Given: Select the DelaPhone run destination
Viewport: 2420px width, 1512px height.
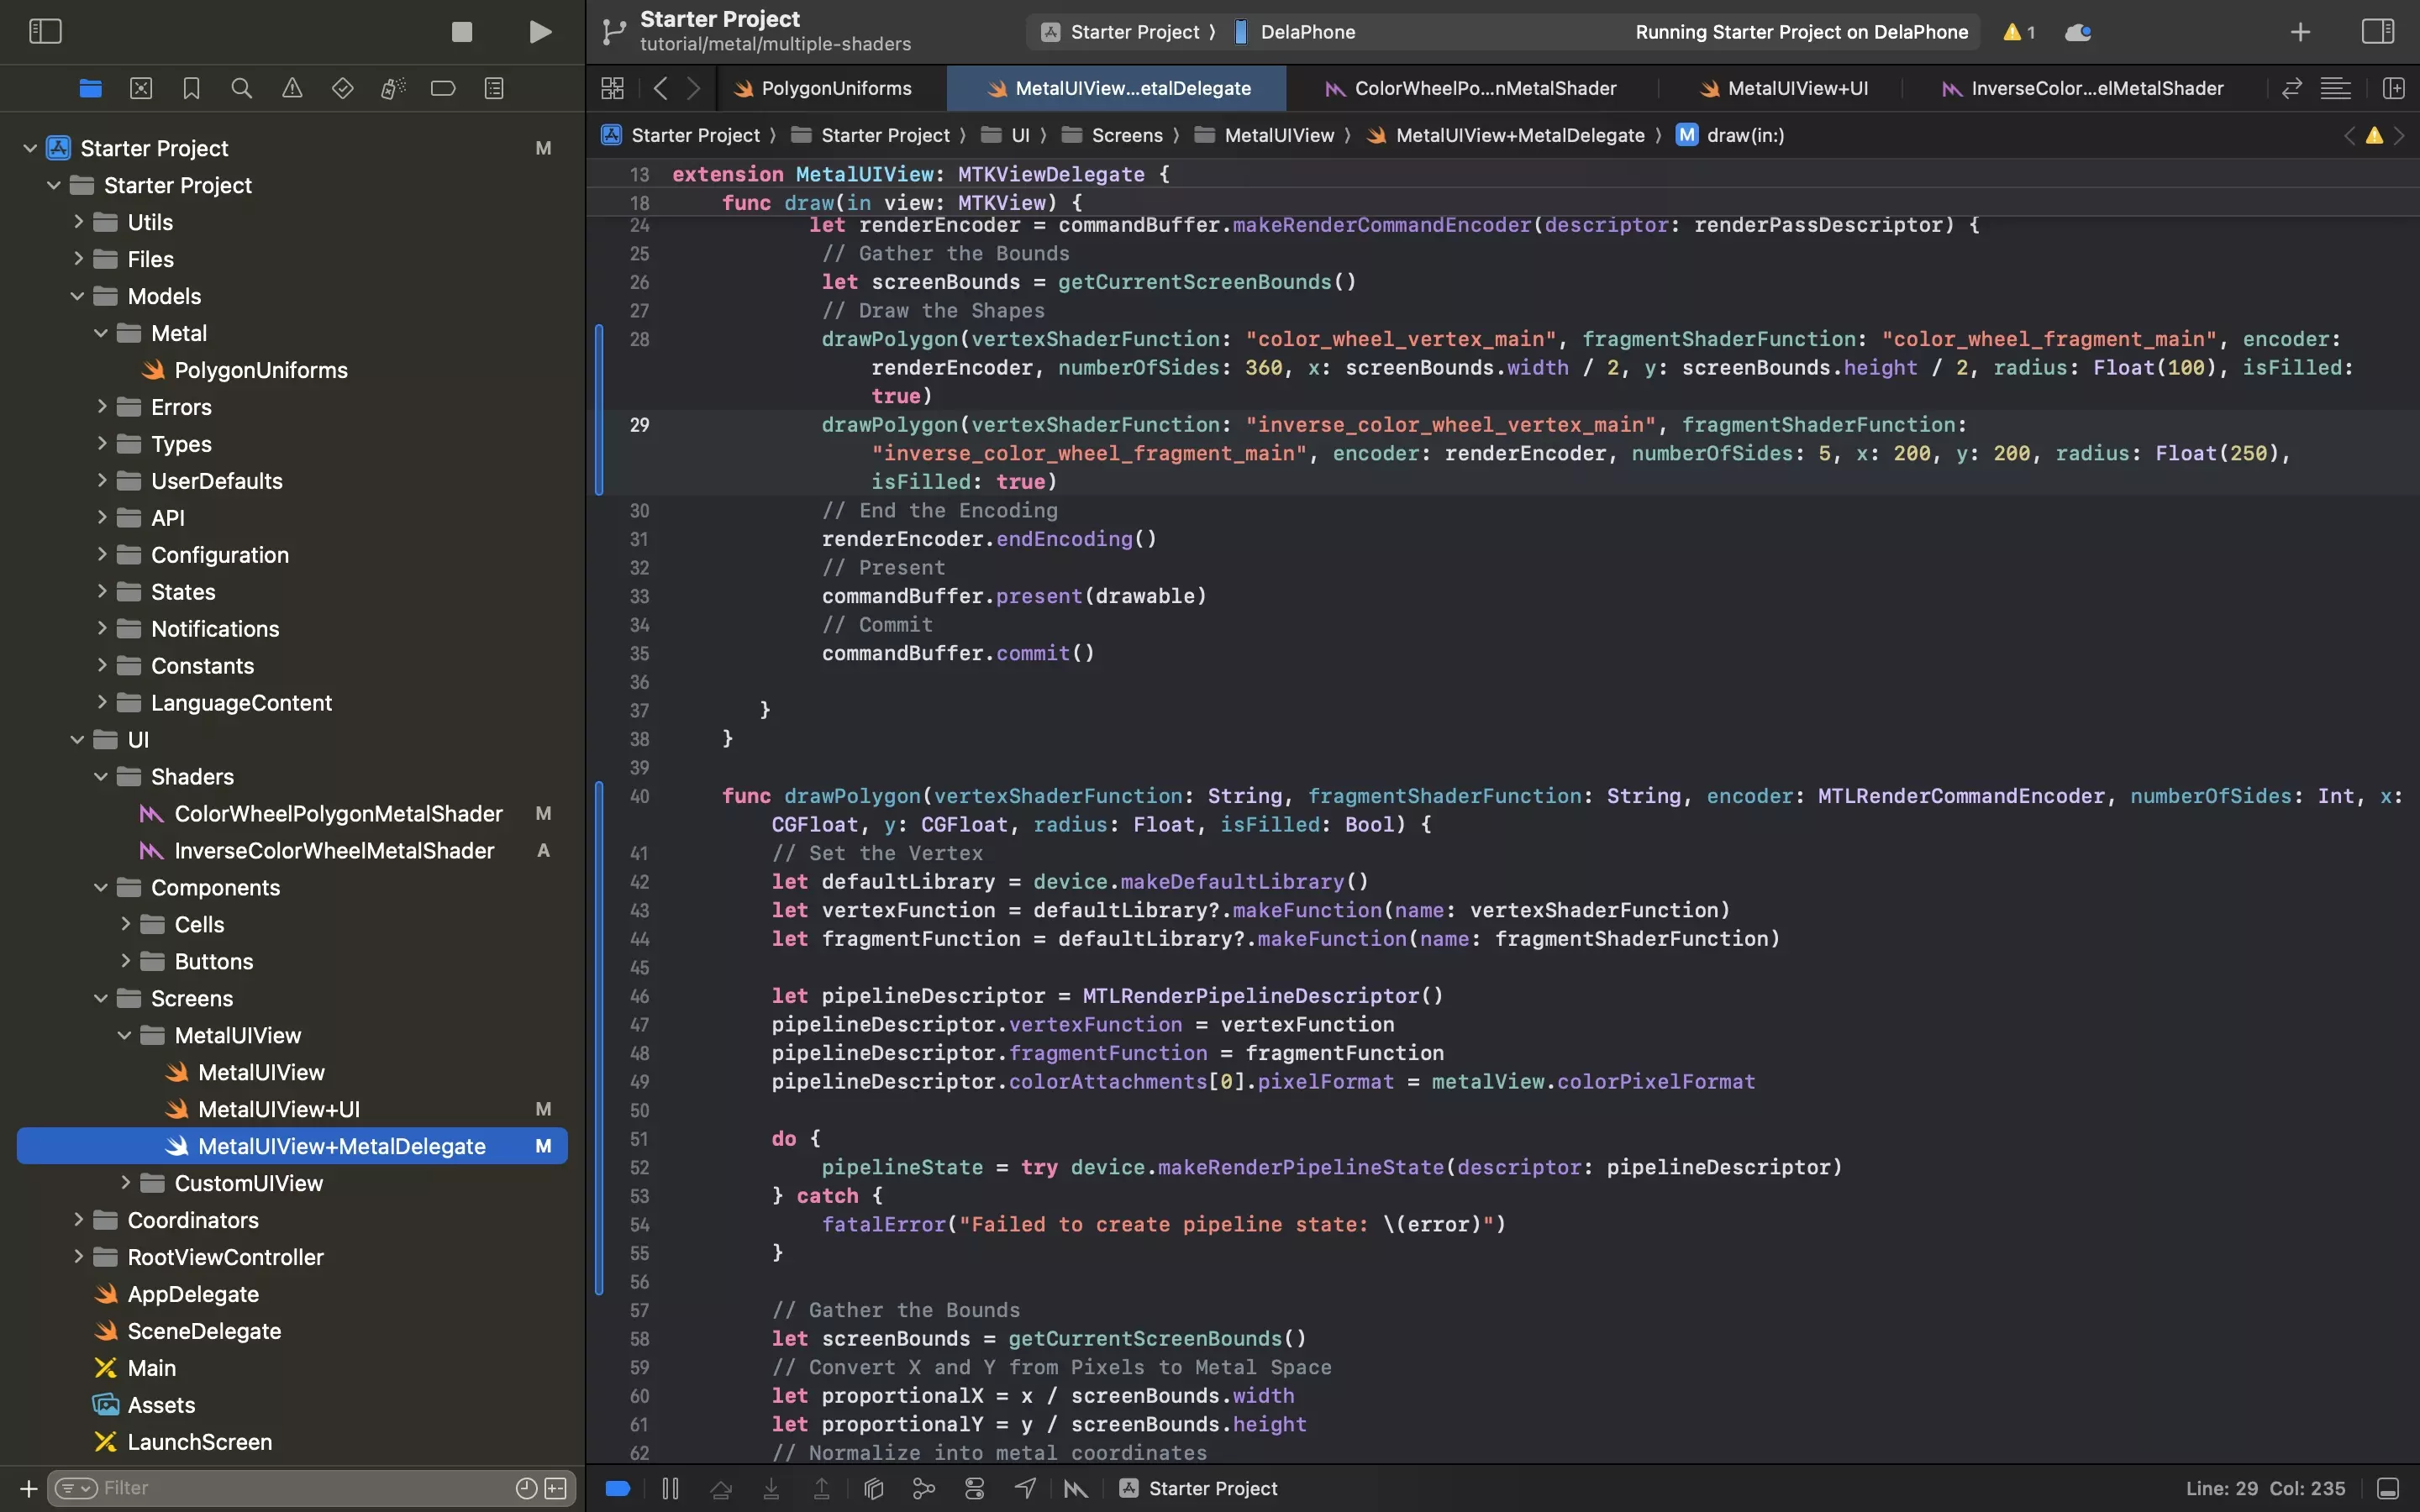Looking at the screenshot, I should (x=1296, y=32).
